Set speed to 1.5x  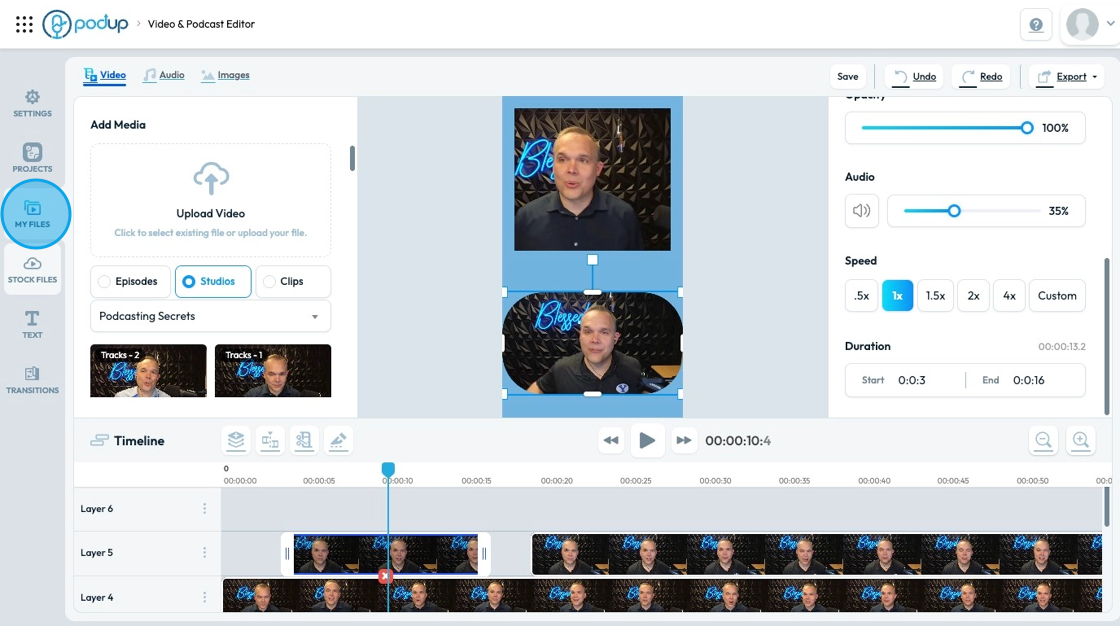point(935,296)
